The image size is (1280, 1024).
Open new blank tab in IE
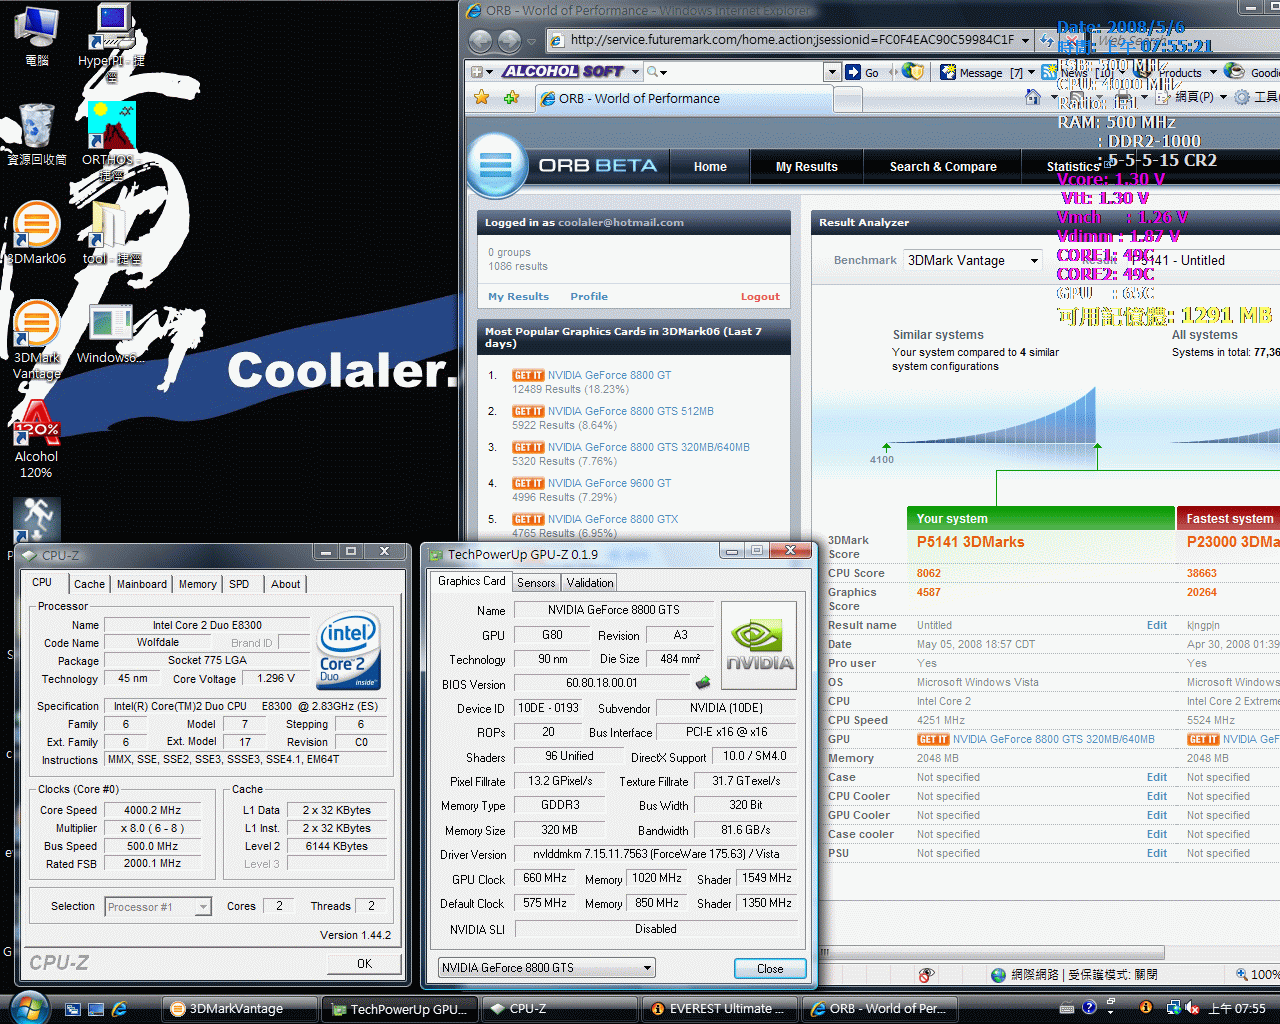pos(848,100)
